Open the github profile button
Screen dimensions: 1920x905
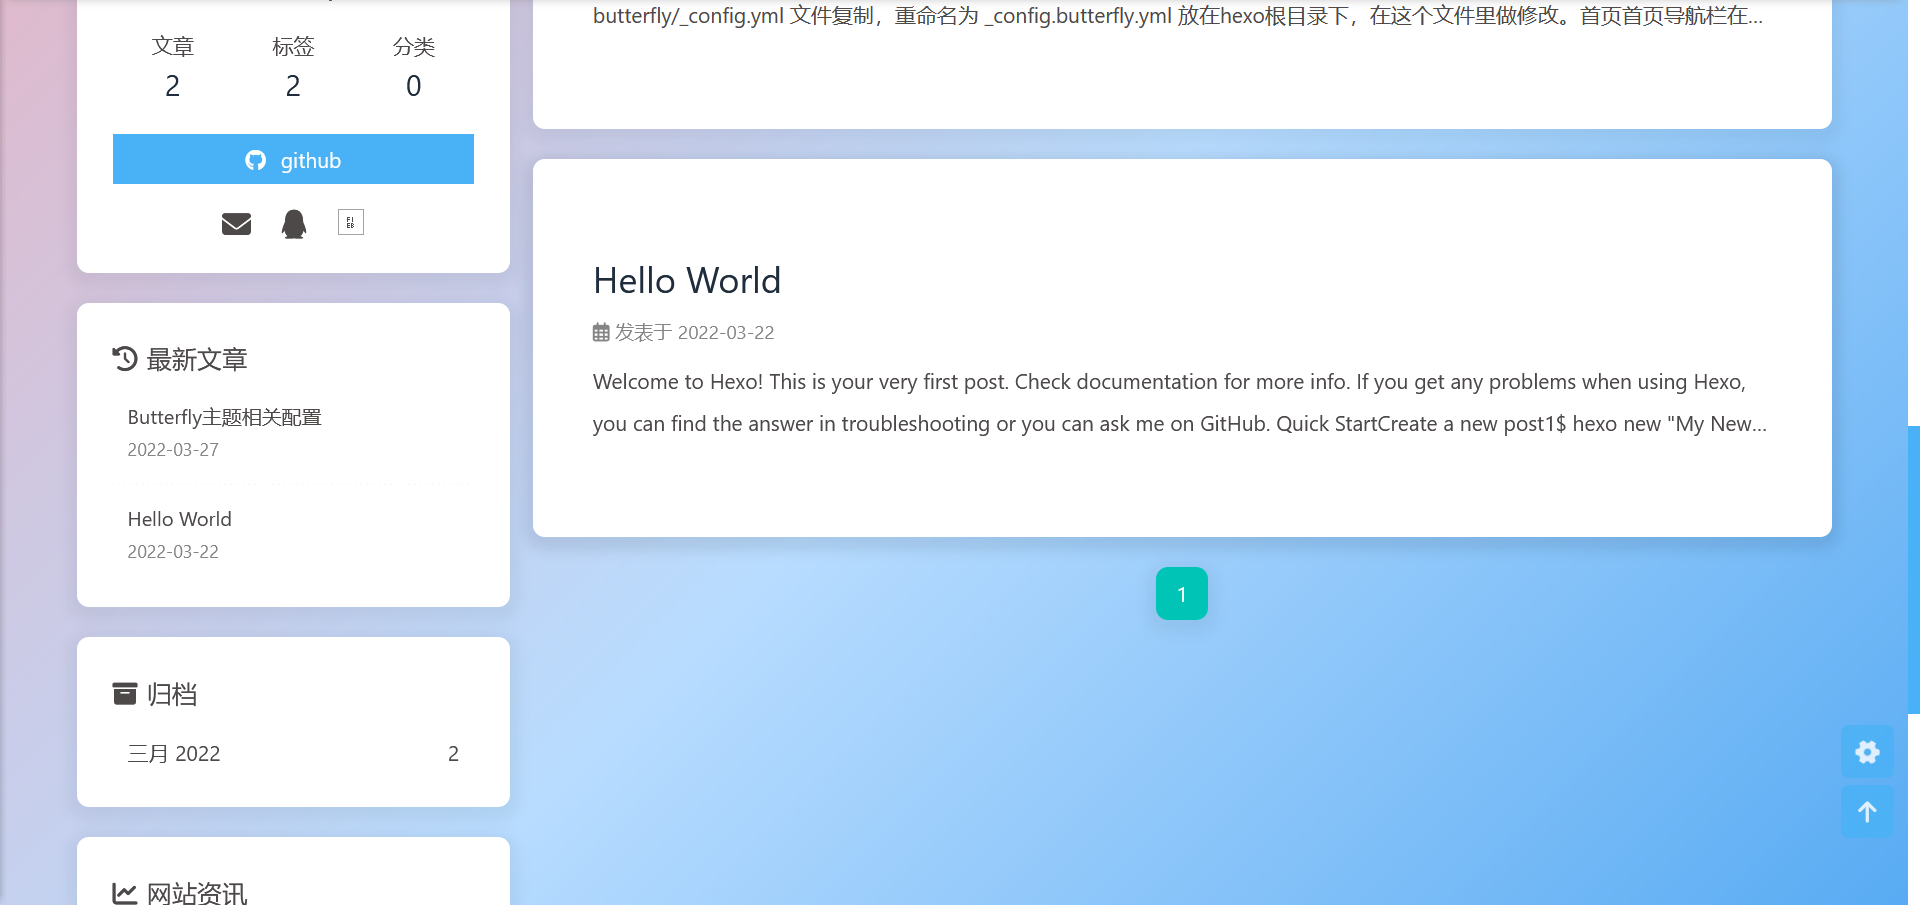(x=293, y=160)
